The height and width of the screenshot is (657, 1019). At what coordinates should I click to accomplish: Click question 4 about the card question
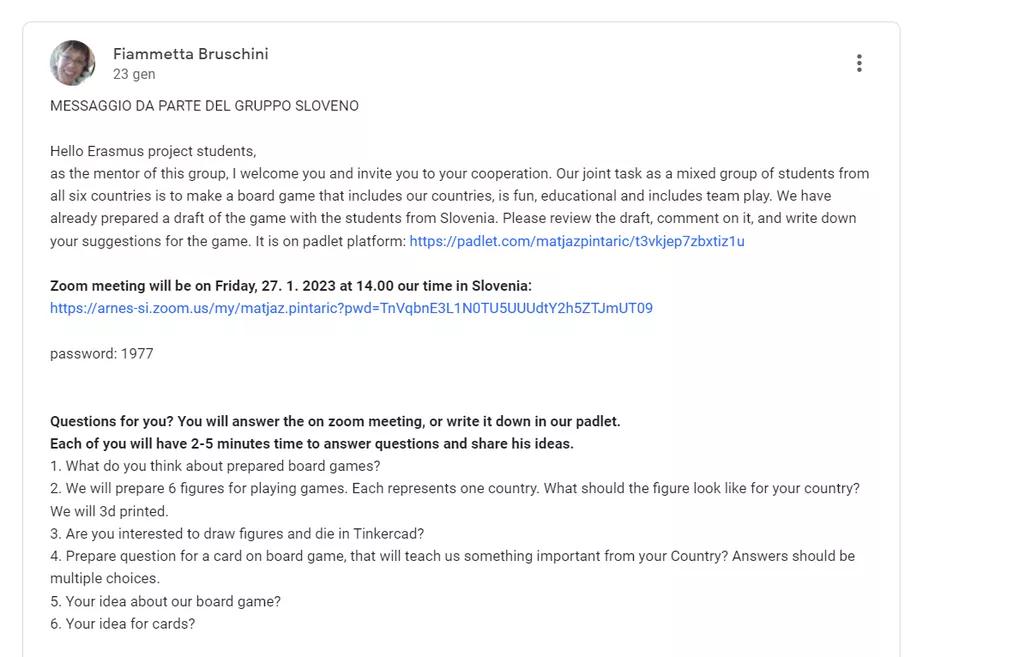coord(452,556)
